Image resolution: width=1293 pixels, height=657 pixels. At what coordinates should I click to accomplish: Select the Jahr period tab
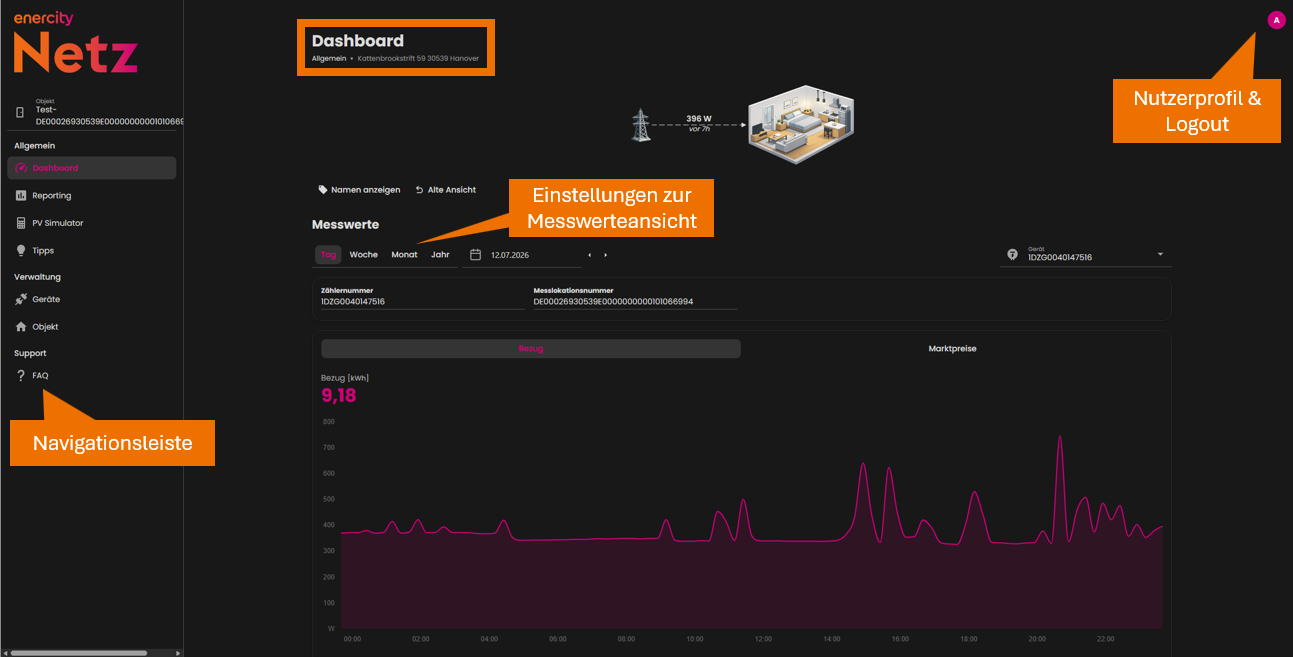point(440,255)
